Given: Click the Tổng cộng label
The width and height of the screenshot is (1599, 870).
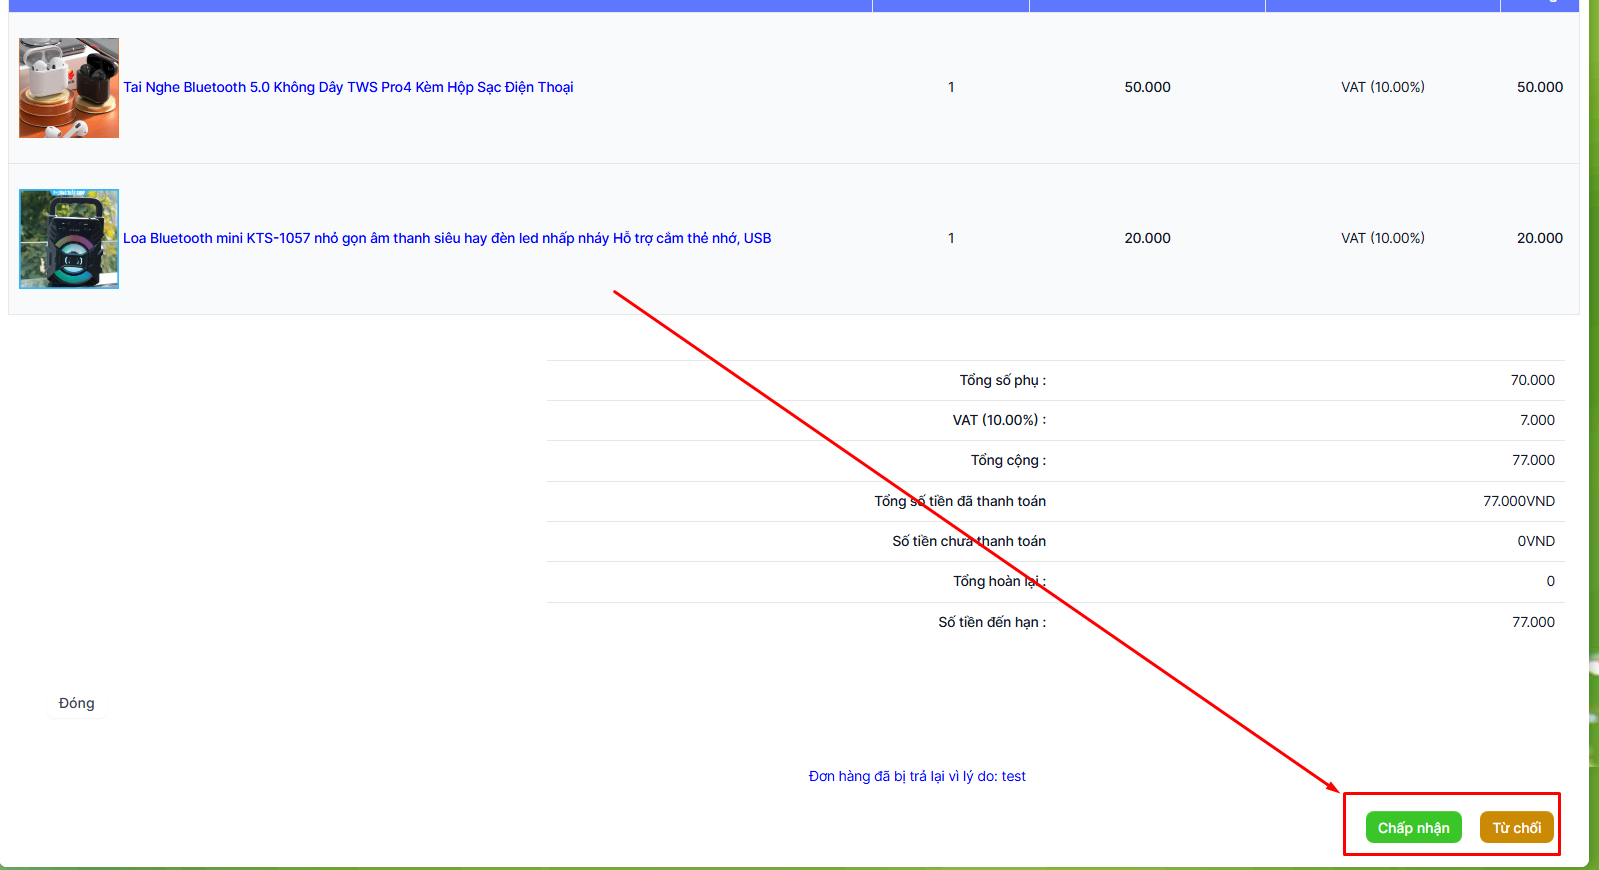Looking at the screenshot, I should tap(1008, 461).
